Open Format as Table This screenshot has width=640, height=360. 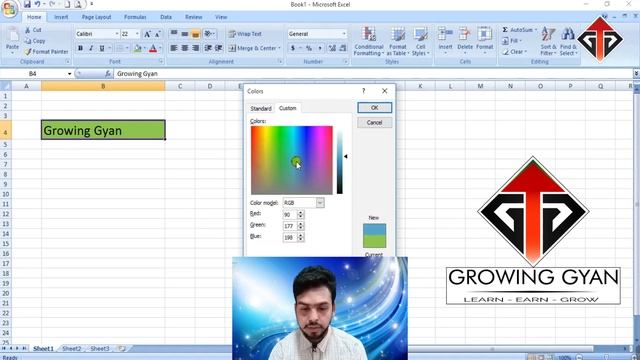coord(398,42)
